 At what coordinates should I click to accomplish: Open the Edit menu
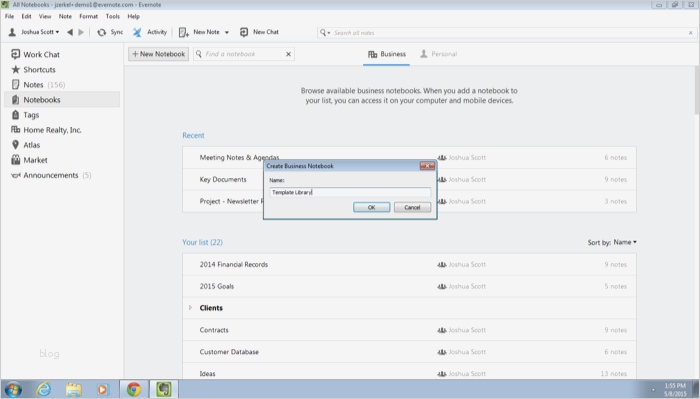(26, 16)
